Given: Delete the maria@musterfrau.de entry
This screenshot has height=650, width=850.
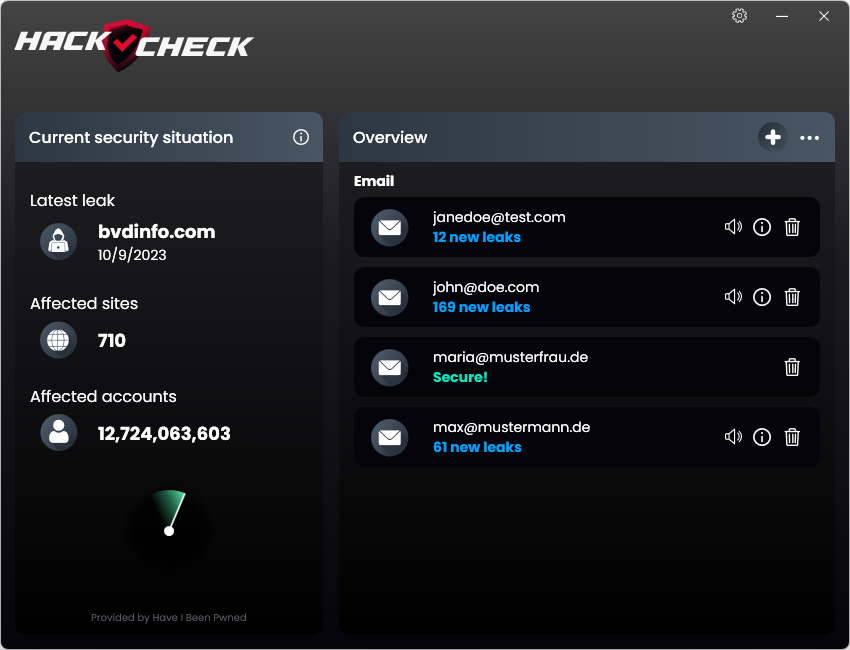Looking at the screenshot, I should click(792, 367).
